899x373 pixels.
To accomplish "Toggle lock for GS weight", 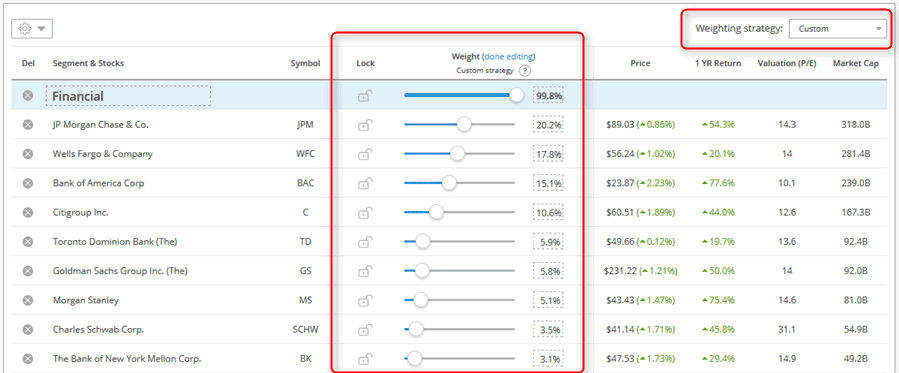I will (x=365, y=271).
